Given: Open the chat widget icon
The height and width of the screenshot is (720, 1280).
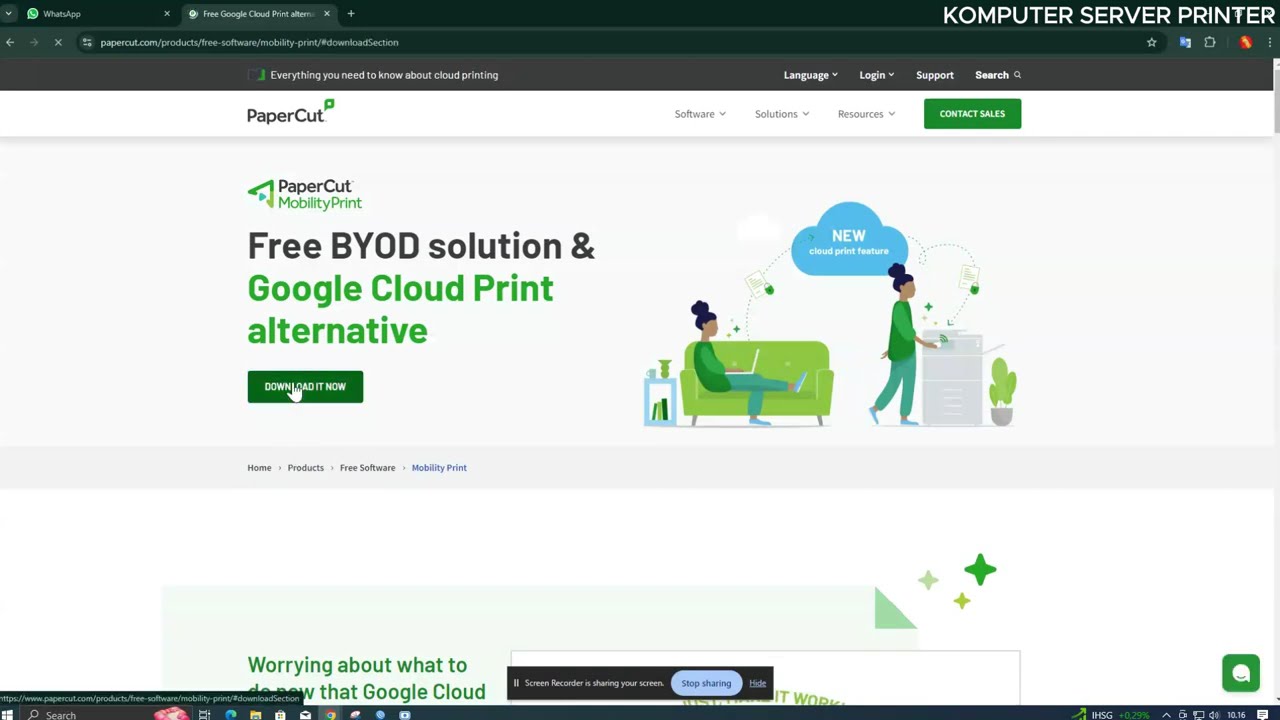Looking at the screenshot, I should tap(1241, 673).
